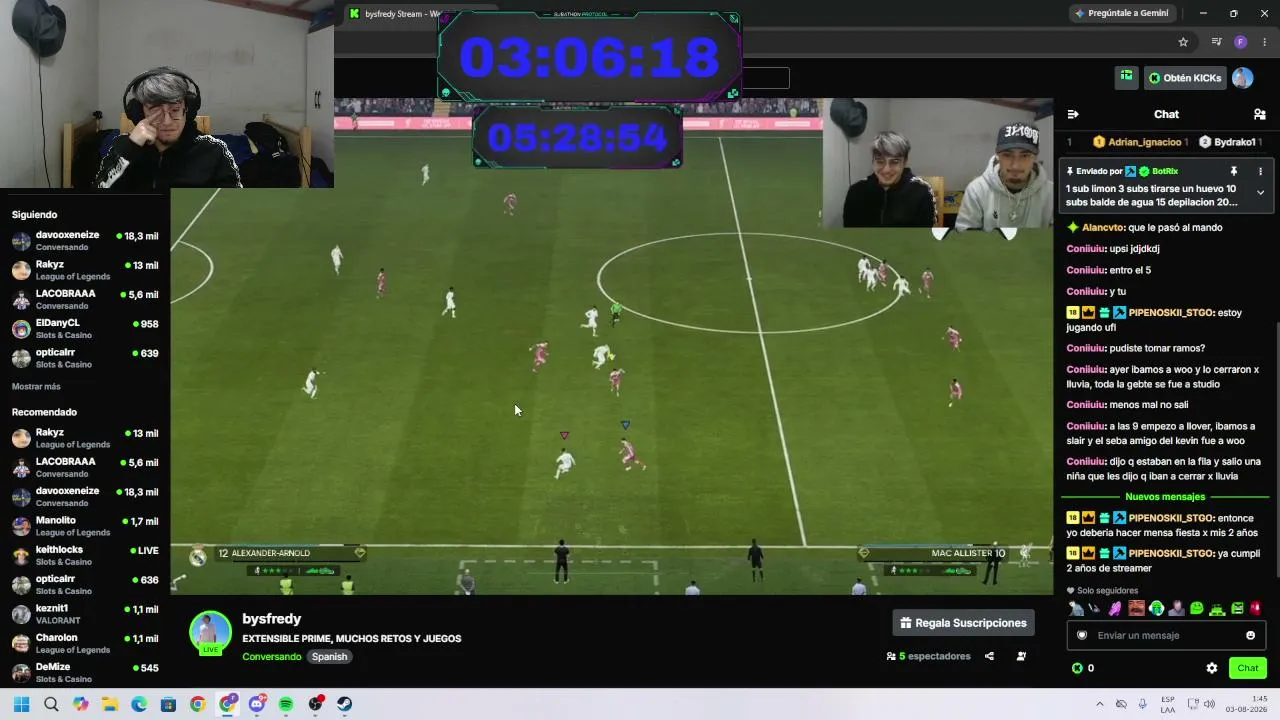Click the Obtén KICKs button
1280x720 pixels.
tap(1184, 78)
